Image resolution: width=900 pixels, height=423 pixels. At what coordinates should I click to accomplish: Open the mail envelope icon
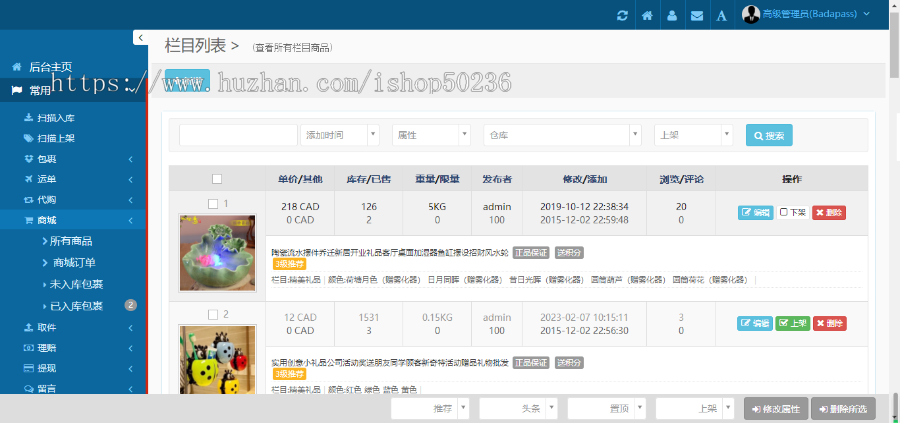(697, 15)
